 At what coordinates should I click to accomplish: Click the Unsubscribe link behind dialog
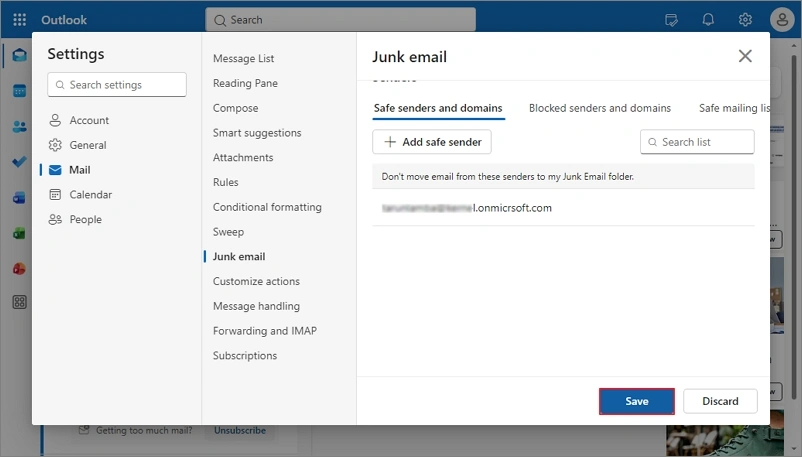240,430
